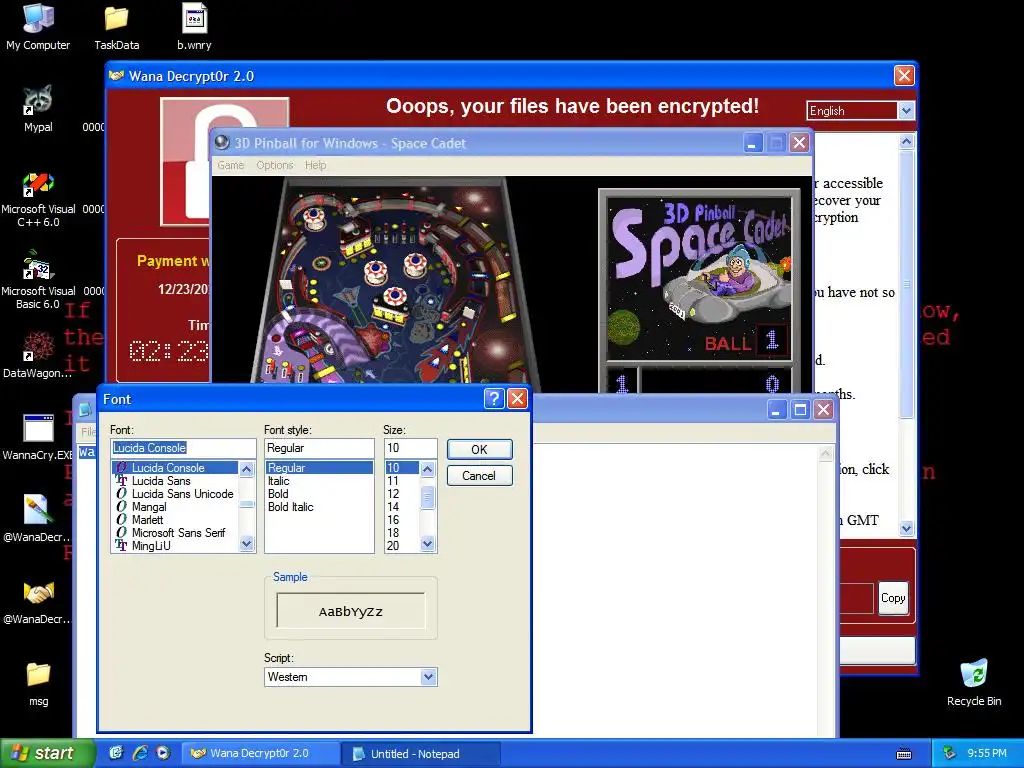The width and height of the screenshot is (1024, 768).
Task: Click the Font style input field
Action: click(x=319, y=448)
